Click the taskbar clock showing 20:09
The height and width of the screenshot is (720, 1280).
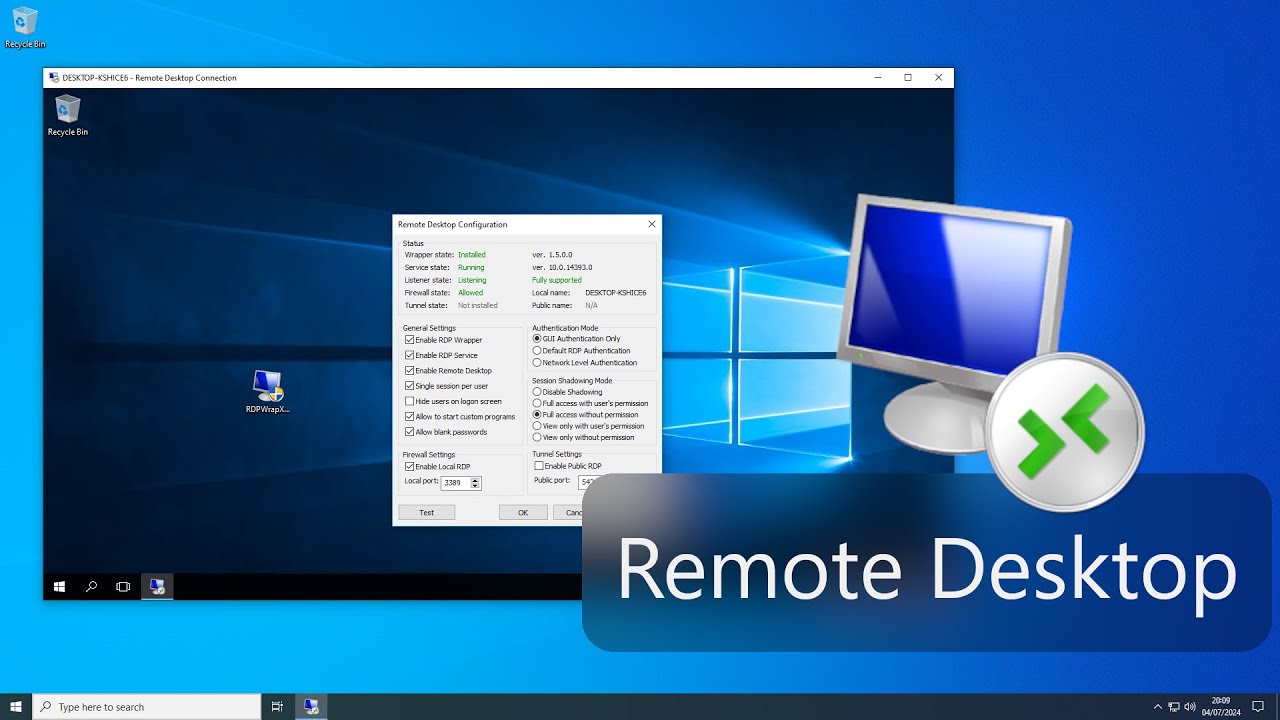pyautogui.click(x=1221, y=707)
